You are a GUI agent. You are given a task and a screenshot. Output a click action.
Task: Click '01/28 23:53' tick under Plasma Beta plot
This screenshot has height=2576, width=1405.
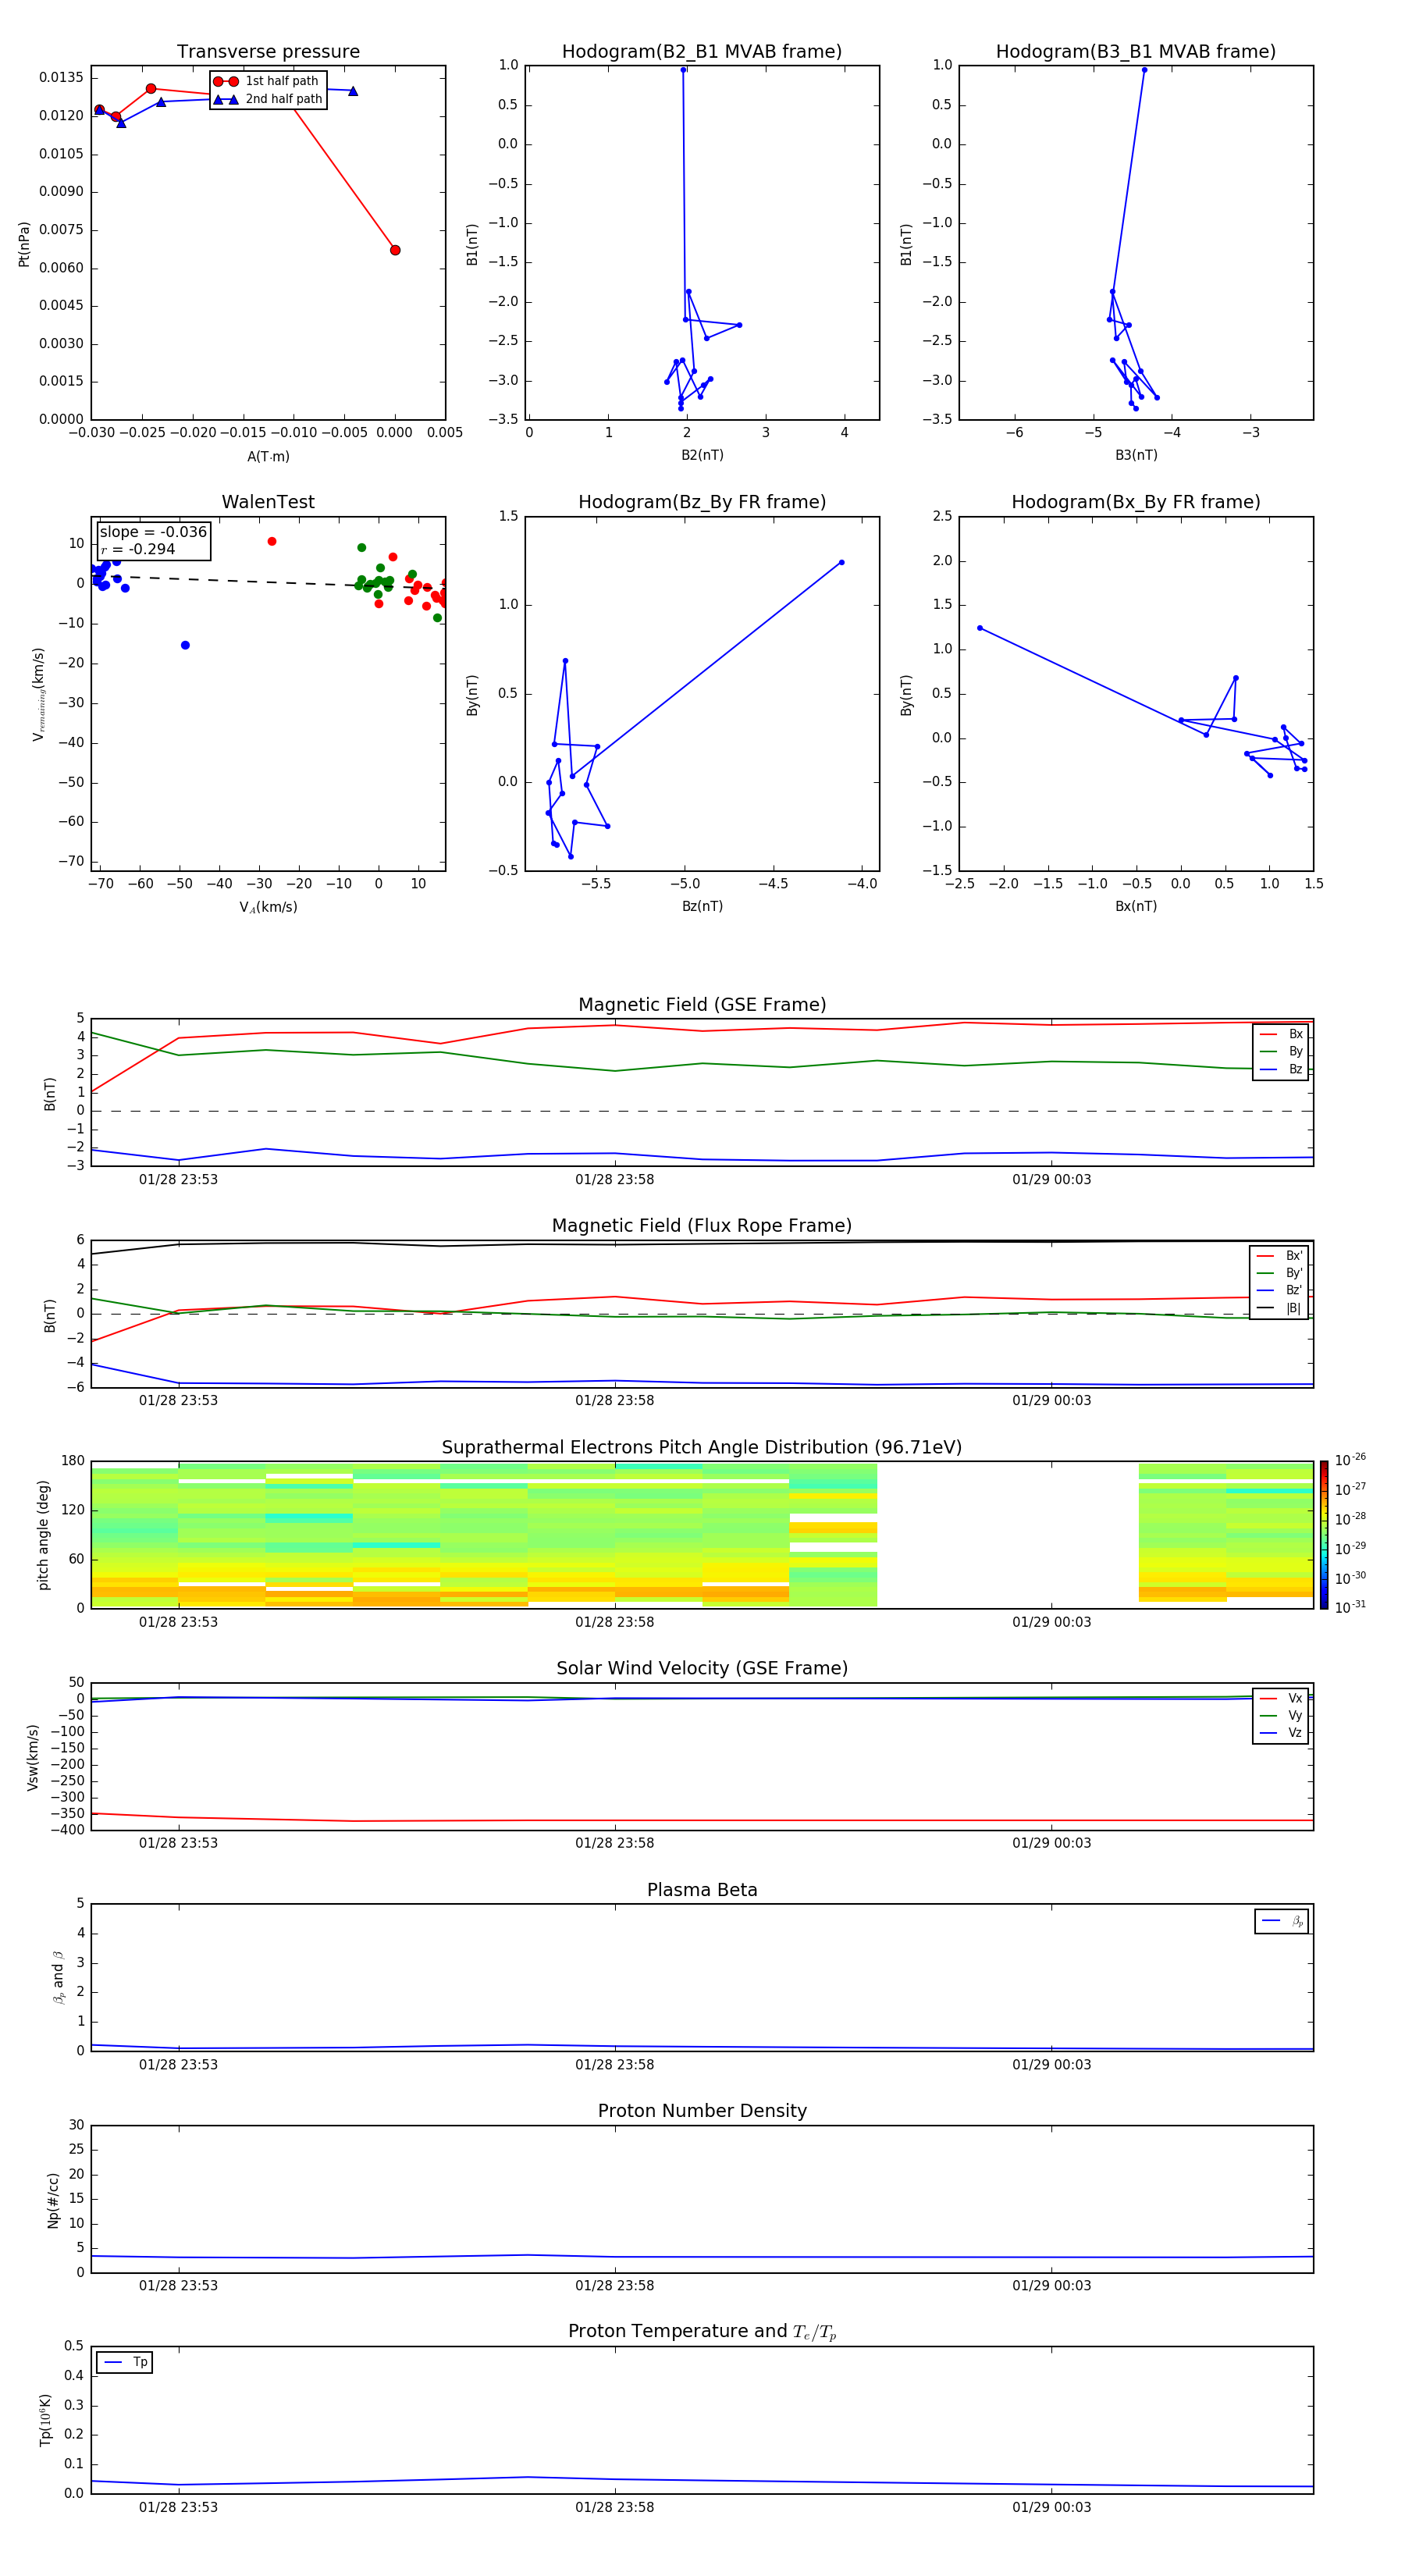click(x=178, y=2065)
